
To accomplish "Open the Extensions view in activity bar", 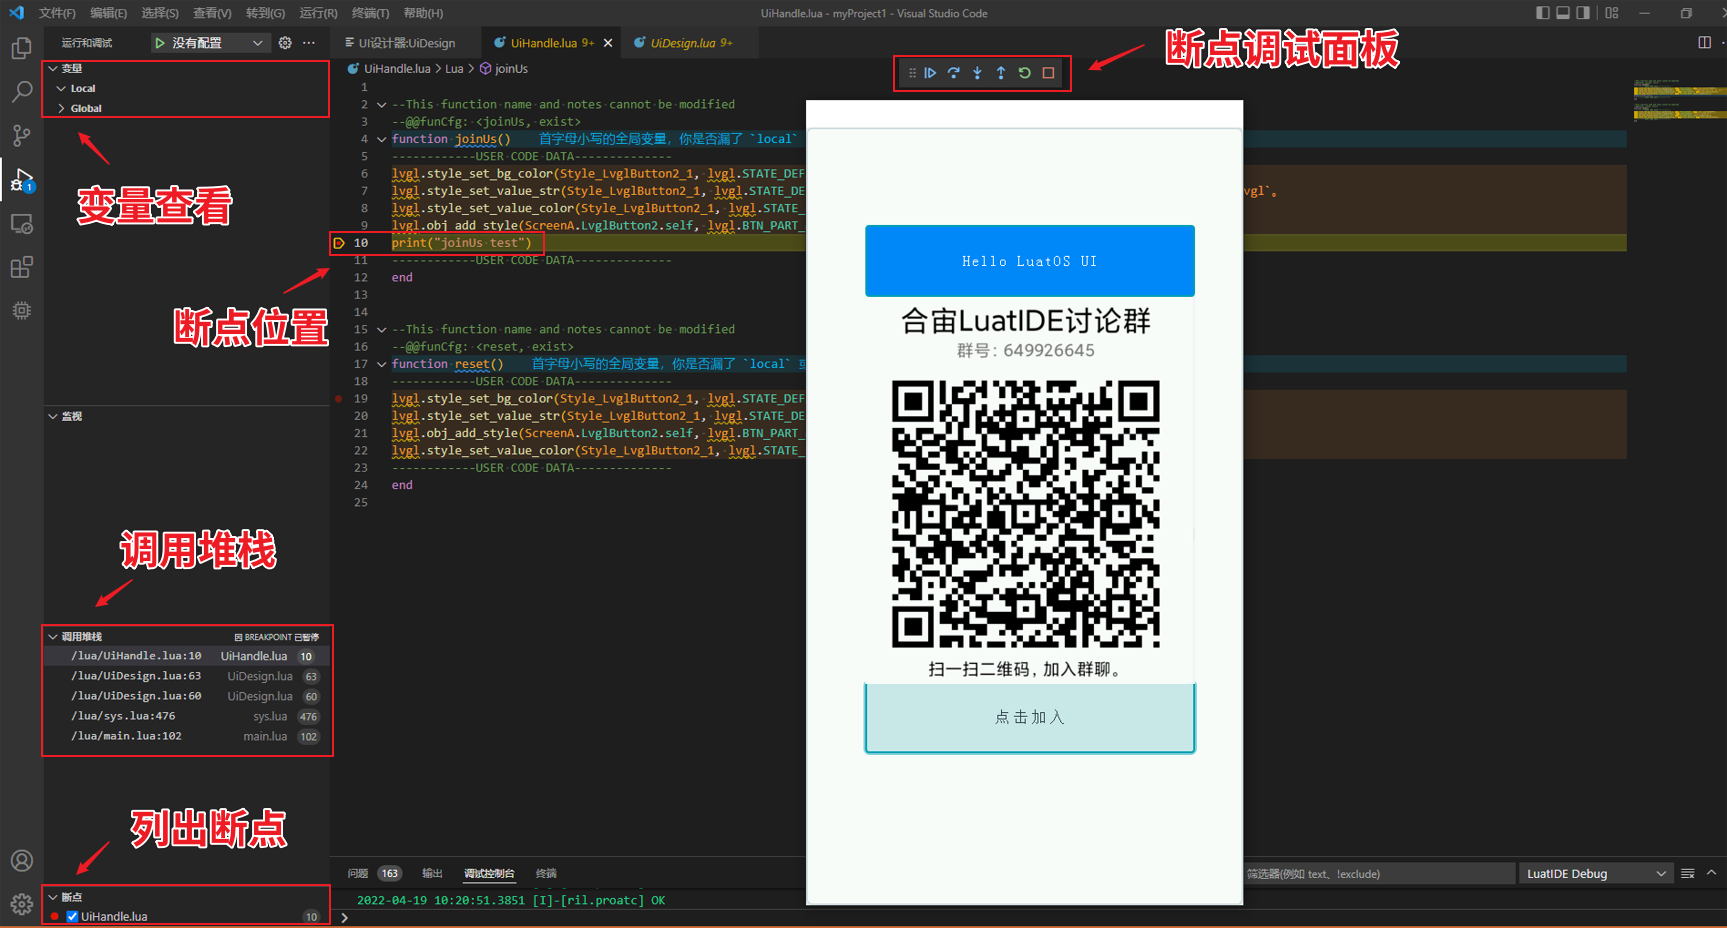I will point(21,267).
